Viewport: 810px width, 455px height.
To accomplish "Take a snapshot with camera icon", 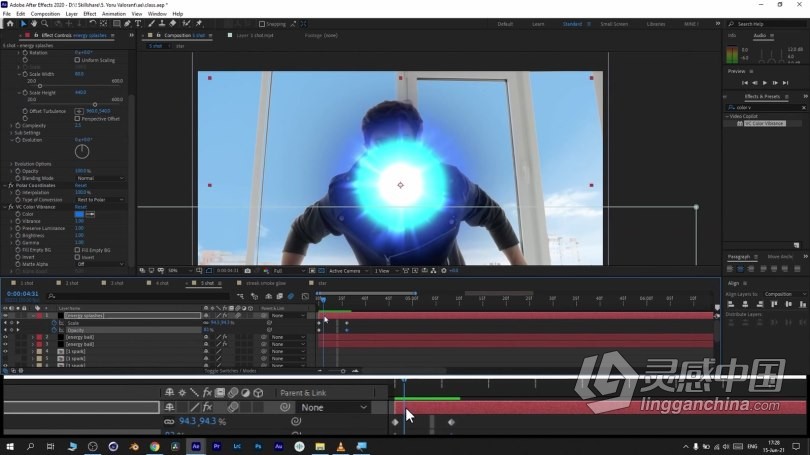I will click(x=247, y=271).
